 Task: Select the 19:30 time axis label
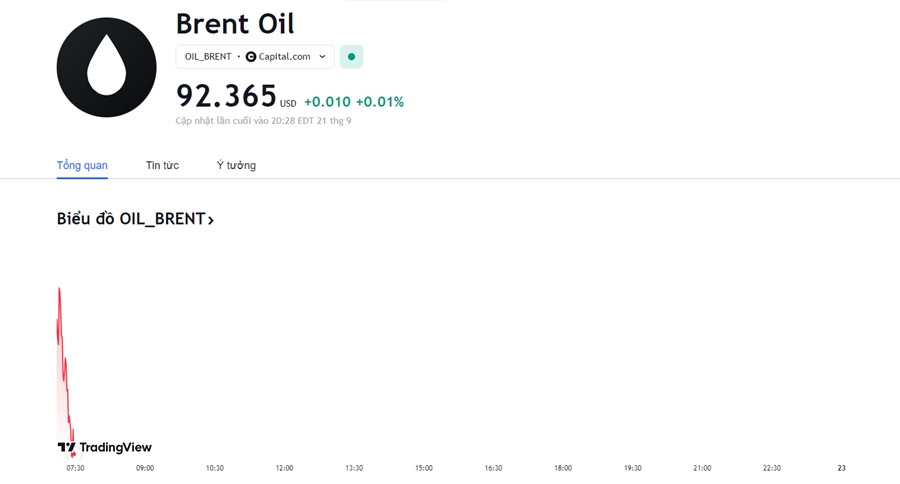coord(633,468)
